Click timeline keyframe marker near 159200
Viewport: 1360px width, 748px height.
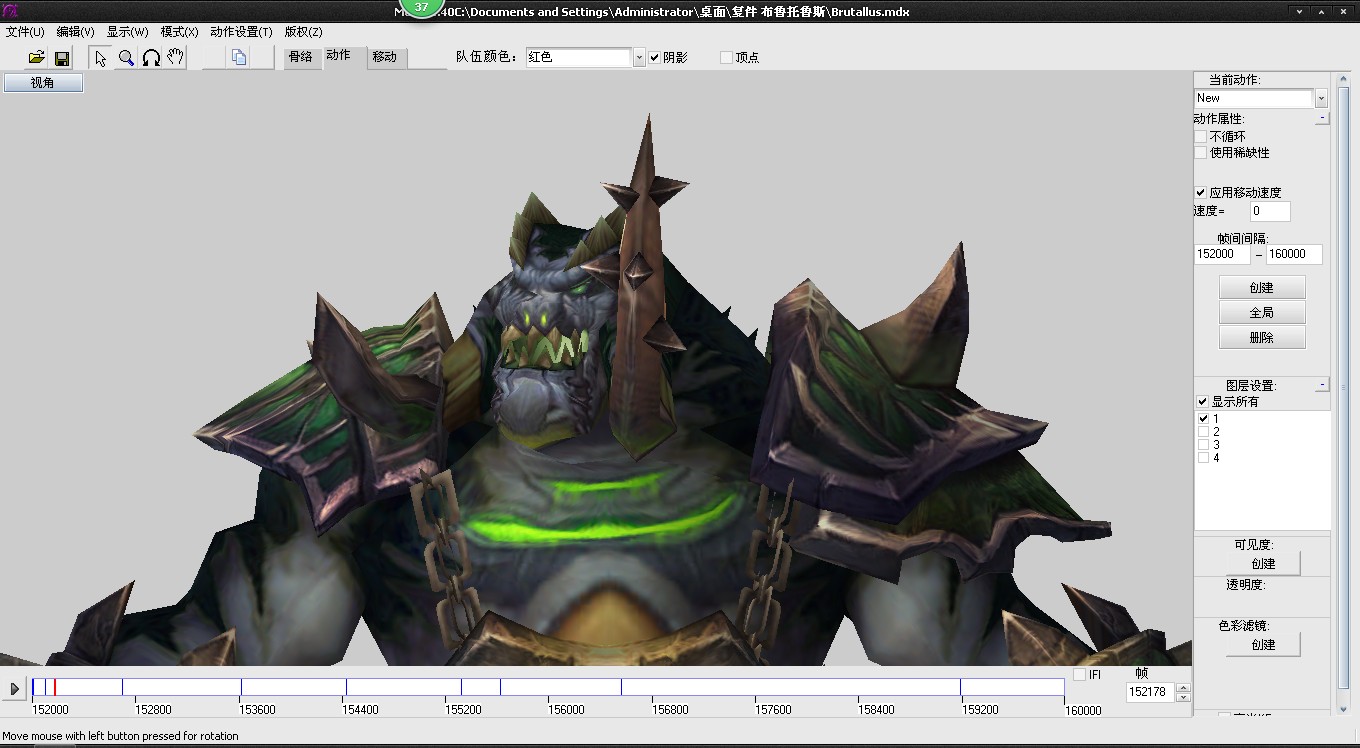960,687
